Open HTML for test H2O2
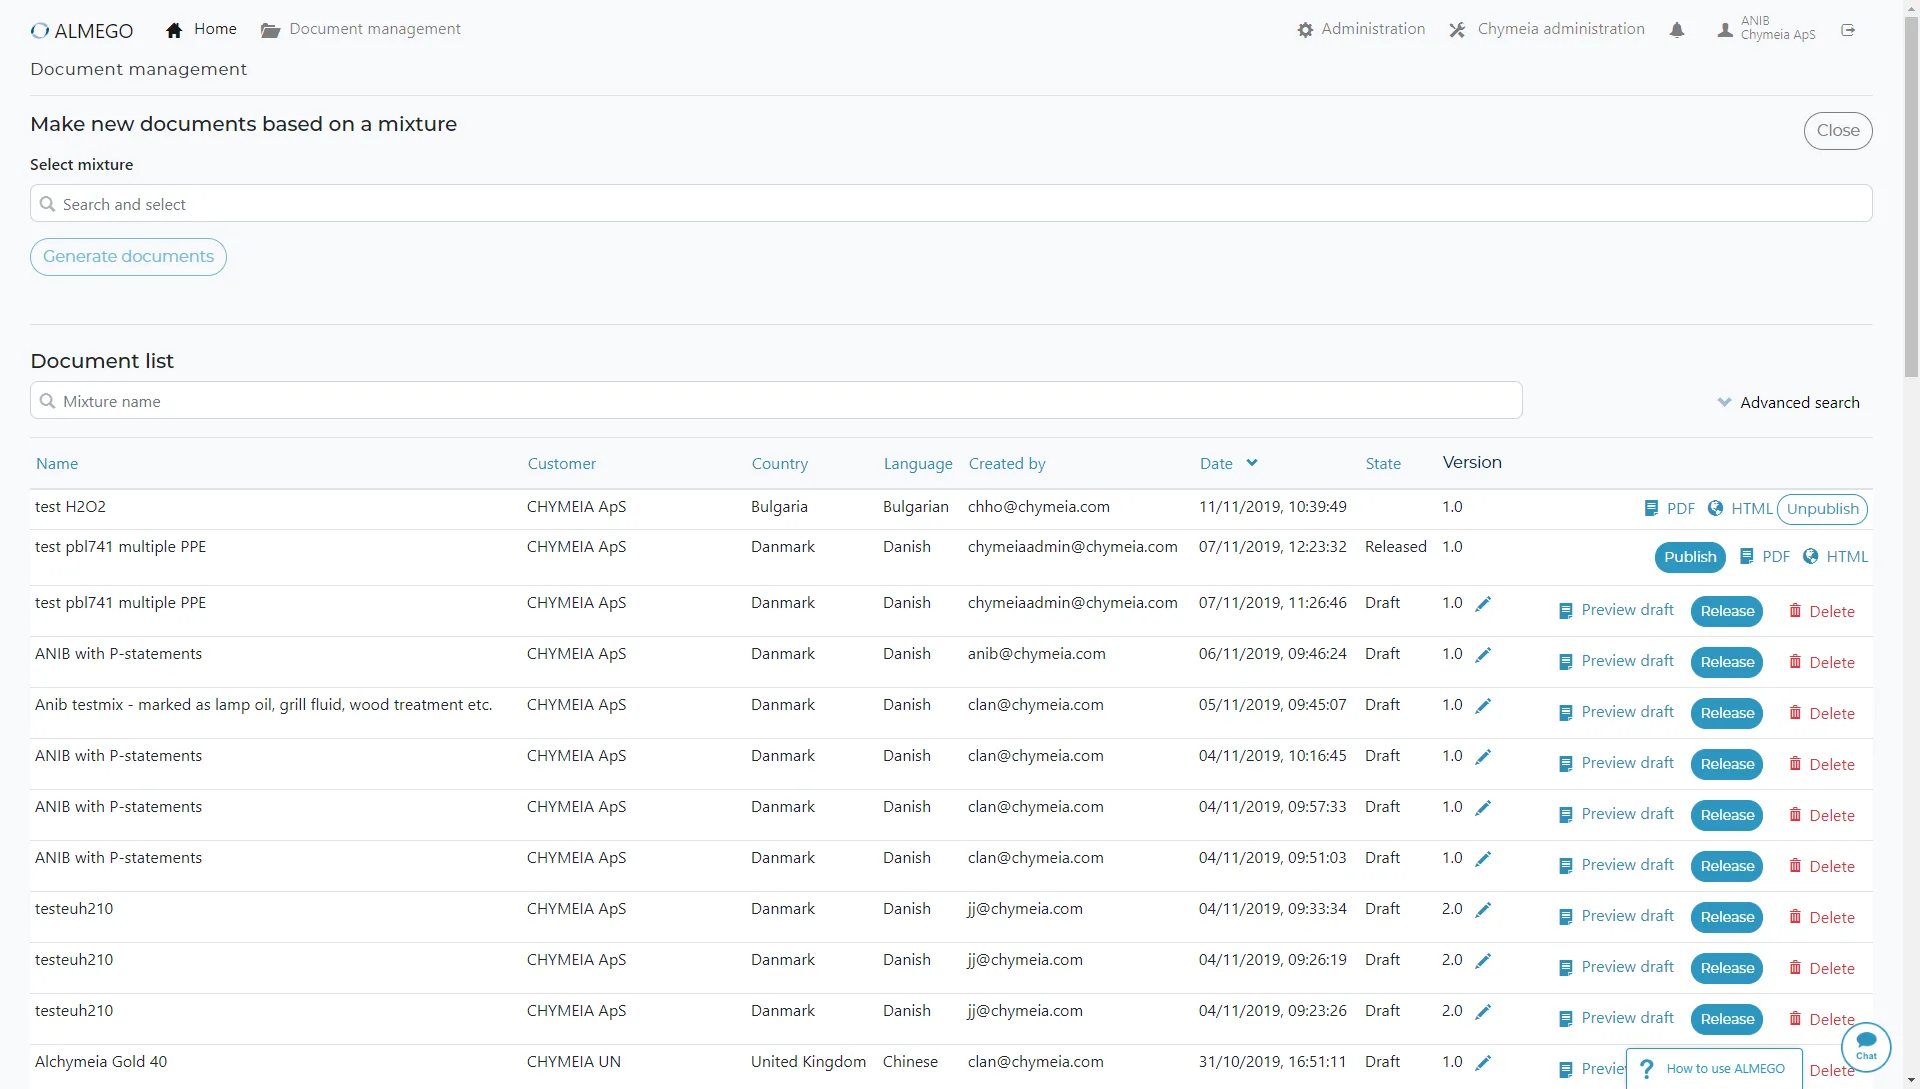The height and width of the screenshot is (1089, 1920). click(x=1740, y=509)
